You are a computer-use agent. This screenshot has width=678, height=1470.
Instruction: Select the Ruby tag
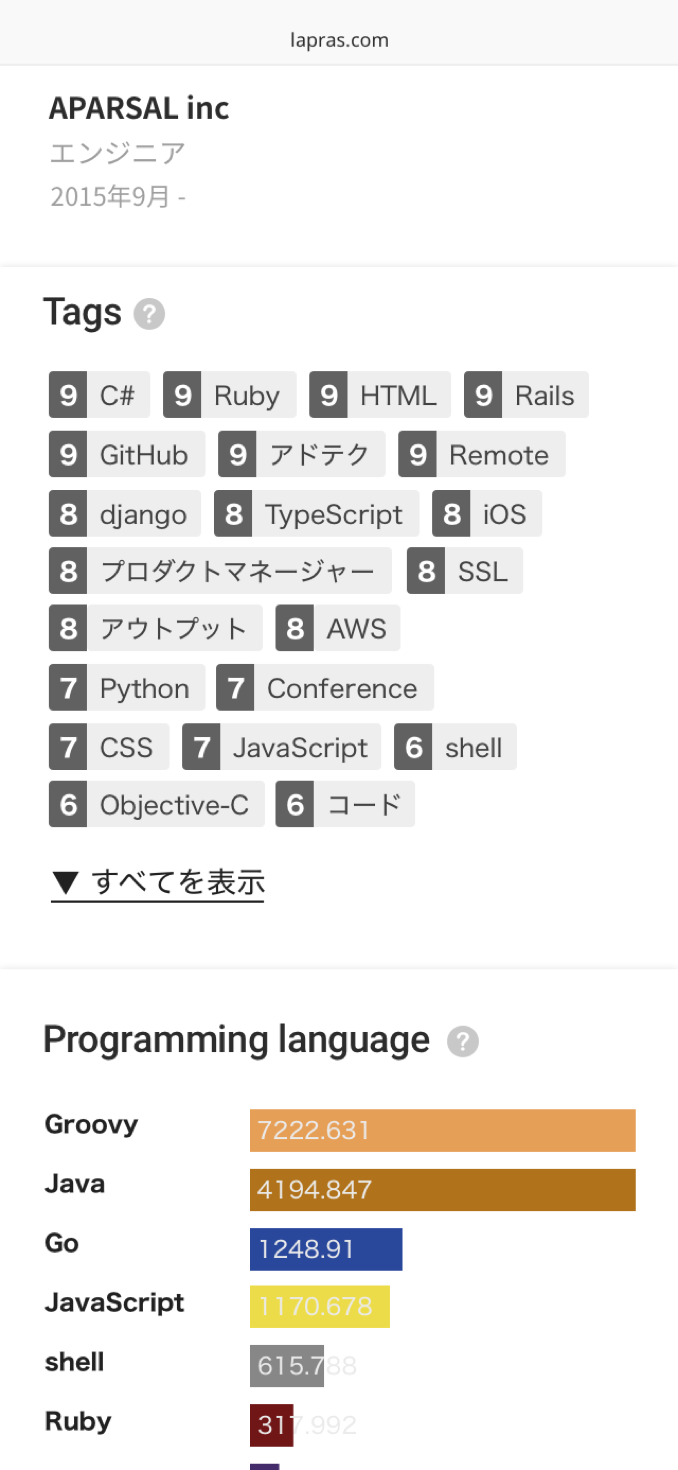tap(229, 395)
